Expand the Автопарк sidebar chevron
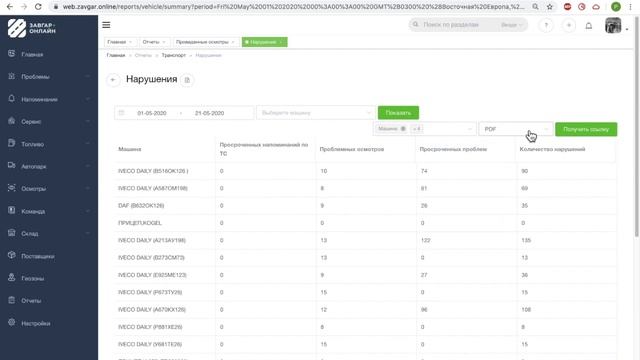640x360 pixels. point(87,166)
